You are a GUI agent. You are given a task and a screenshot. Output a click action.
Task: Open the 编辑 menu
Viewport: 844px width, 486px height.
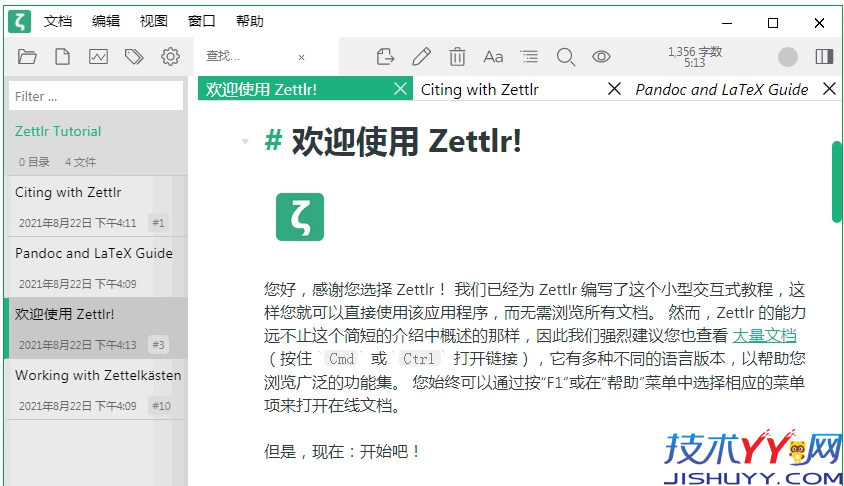[x=106, y=22]
